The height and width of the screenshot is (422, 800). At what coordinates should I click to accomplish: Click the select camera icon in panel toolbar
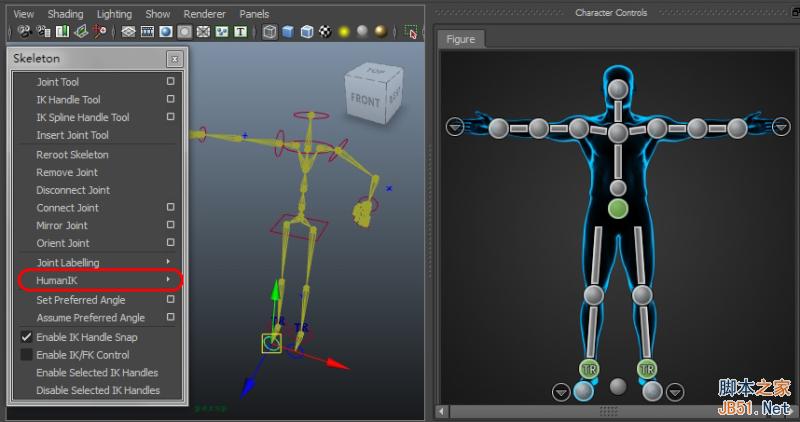tap(25, 32)
